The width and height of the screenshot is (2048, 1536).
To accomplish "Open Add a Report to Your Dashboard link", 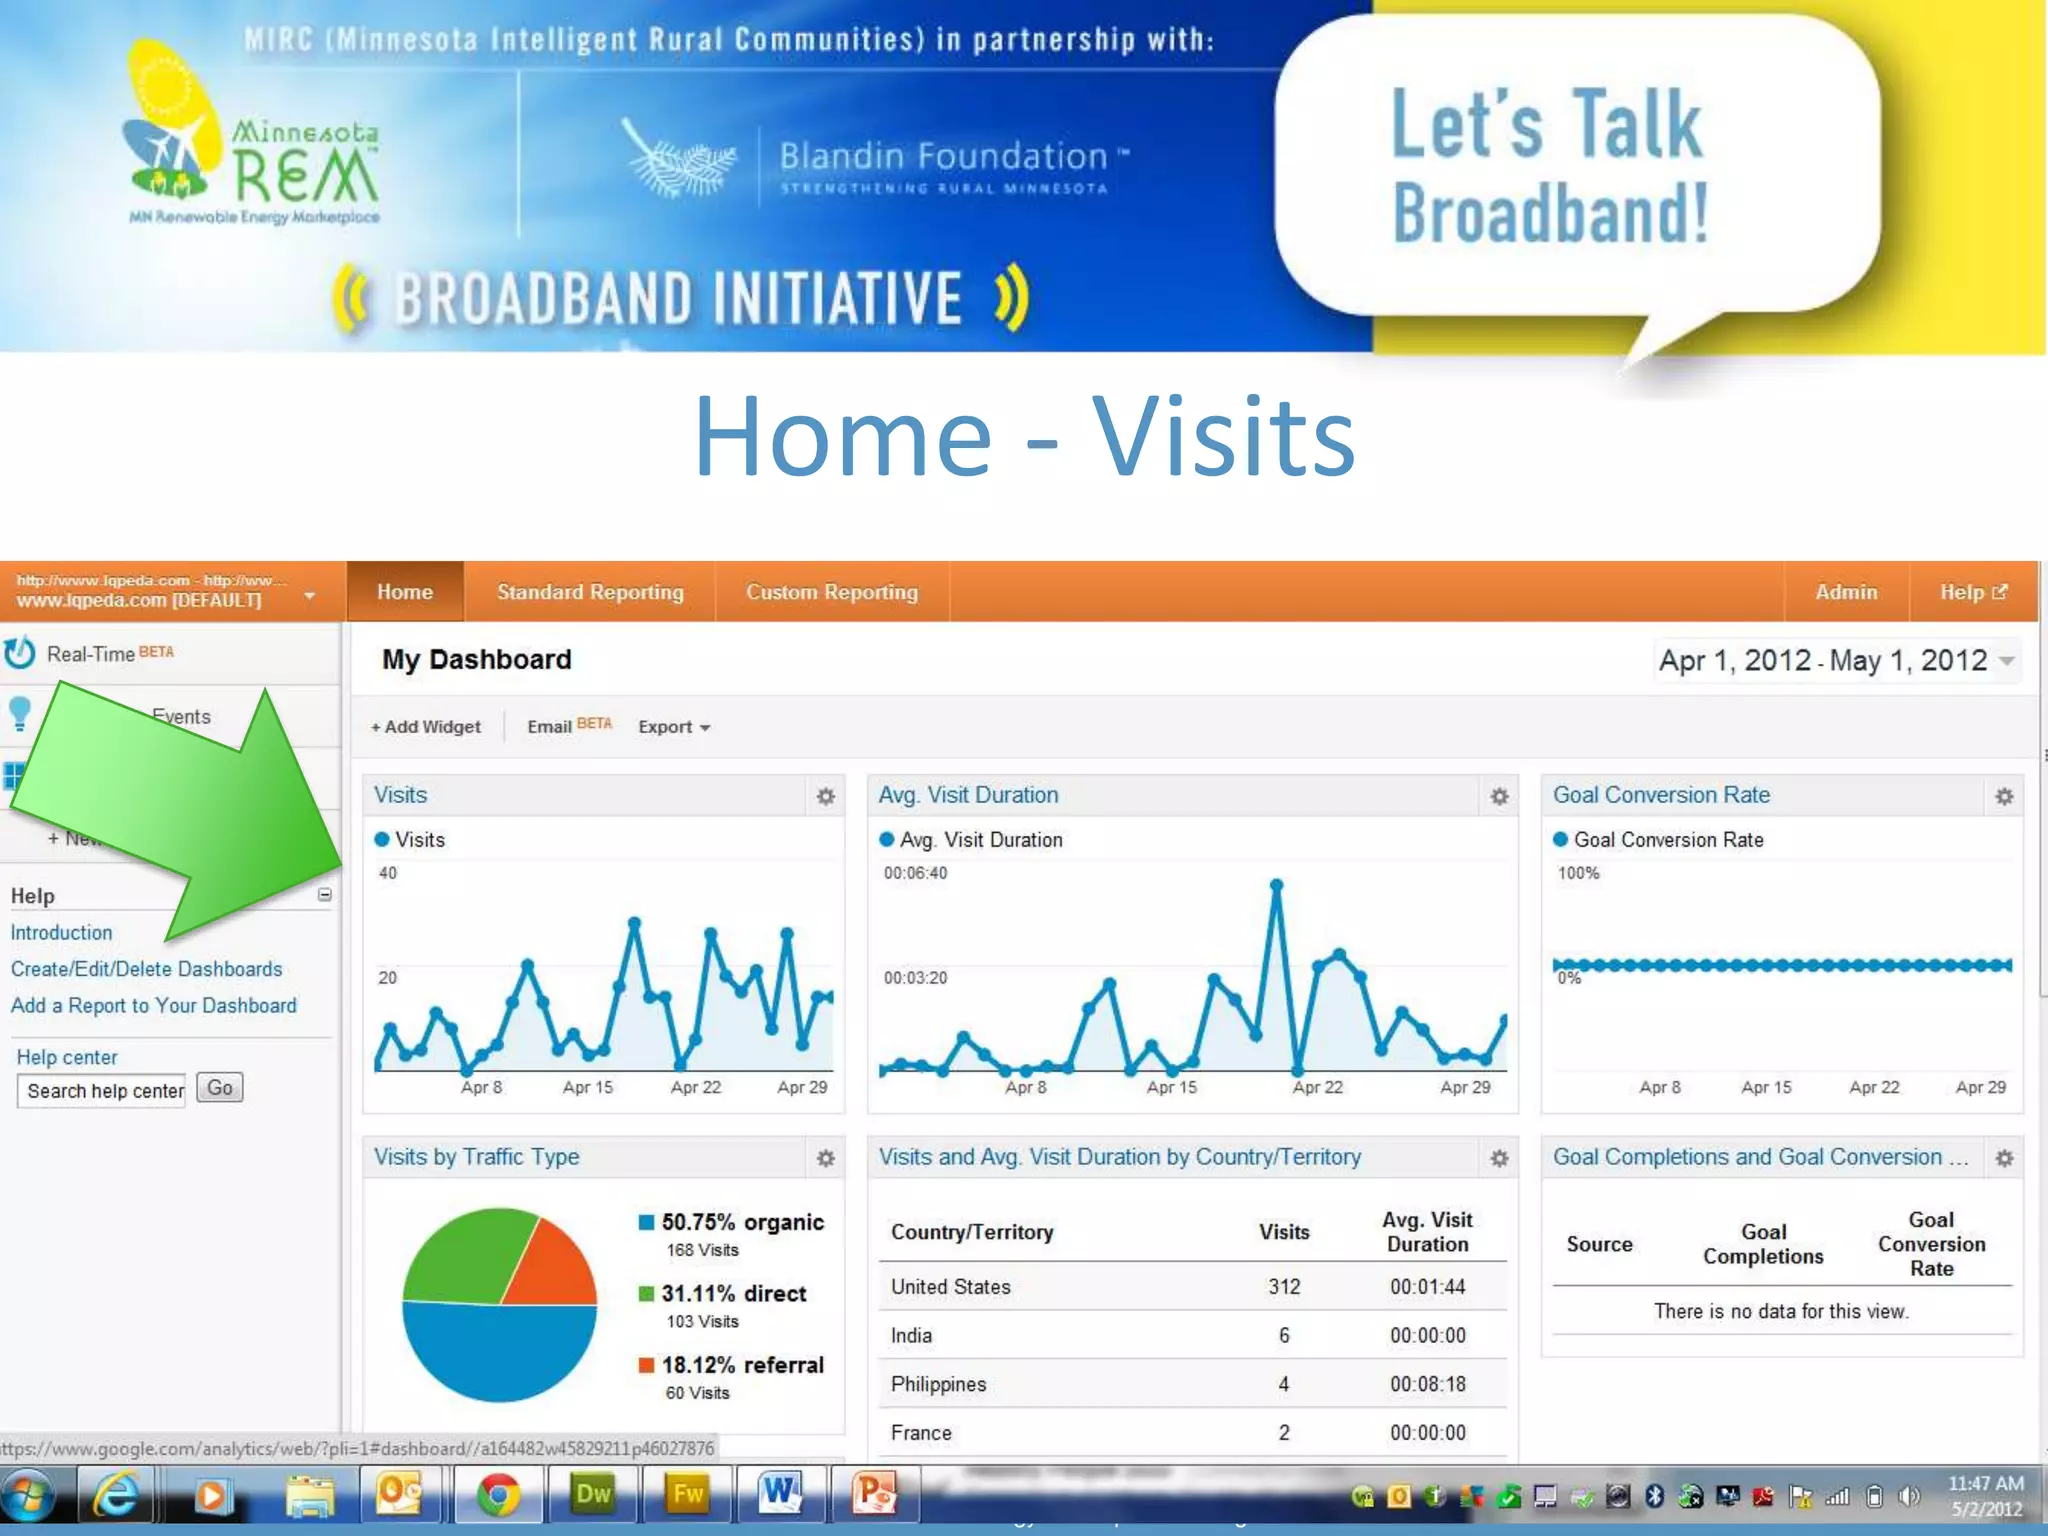I will click(153, 1006).
